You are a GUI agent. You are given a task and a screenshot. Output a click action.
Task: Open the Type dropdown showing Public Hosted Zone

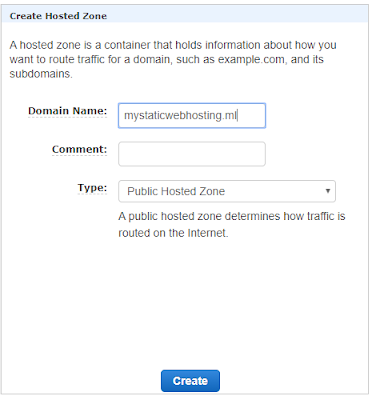pyautogui.click(x=227, y=191)
